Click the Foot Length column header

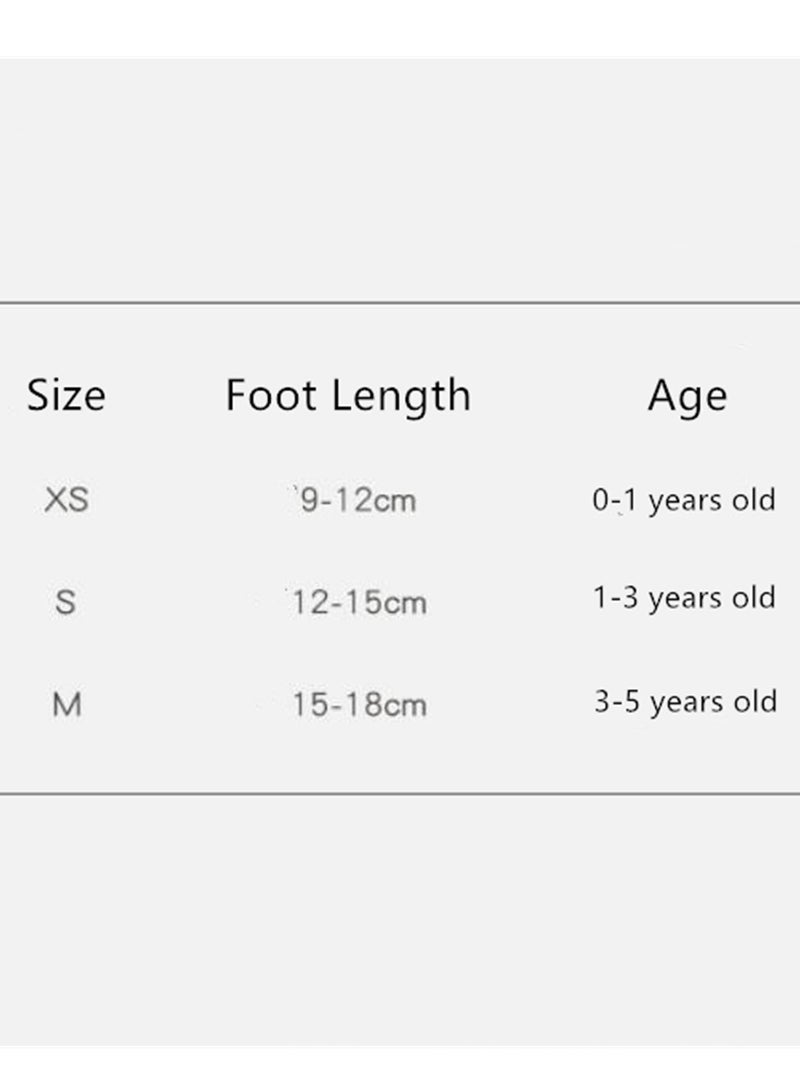[349, 397]
